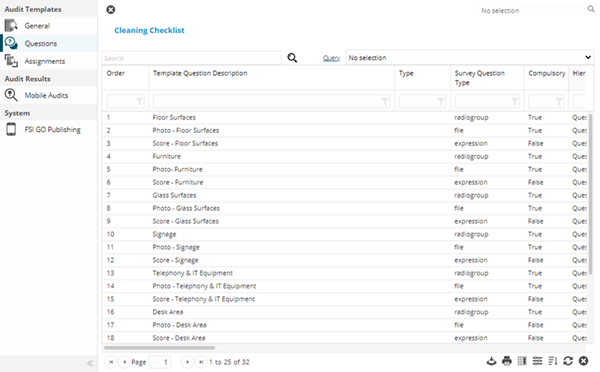Open the filter for Order column
Screen dimensions: 600x372
140,101
